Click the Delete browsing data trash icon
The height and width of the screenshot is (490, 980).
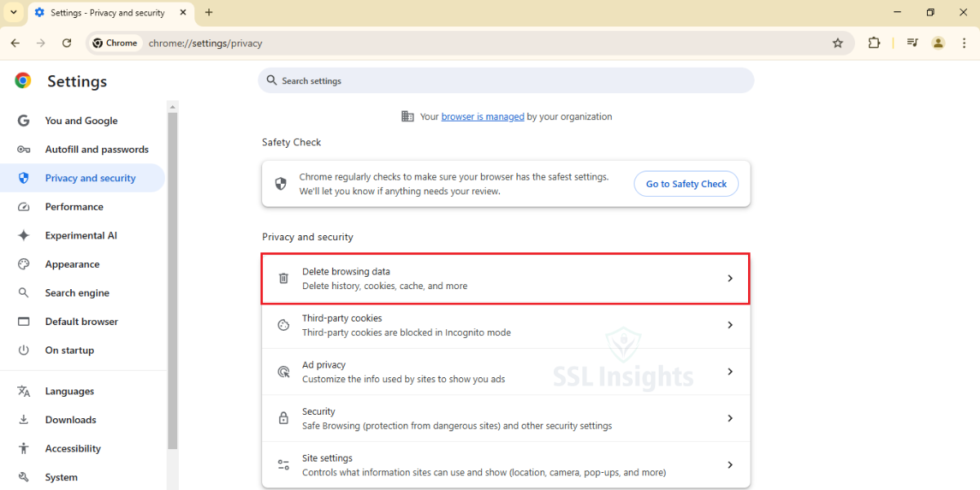pyautogui.click(x=283, y=278)
